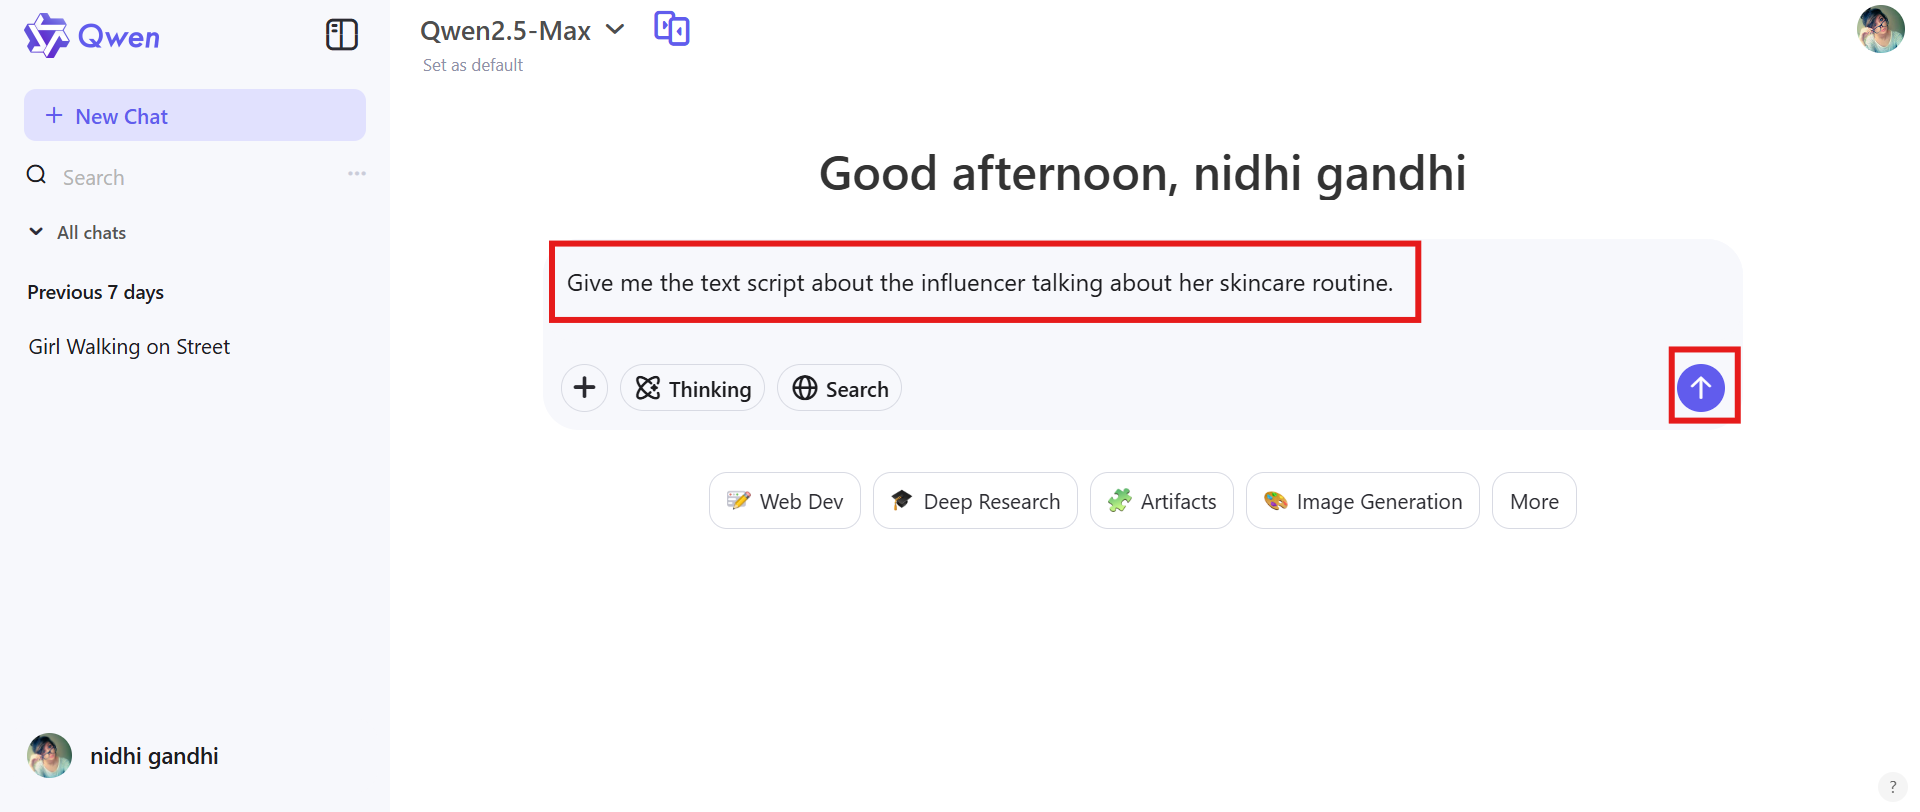
Task: Open the profile avatar in top-right
Action: click(x=1880, y=29)
